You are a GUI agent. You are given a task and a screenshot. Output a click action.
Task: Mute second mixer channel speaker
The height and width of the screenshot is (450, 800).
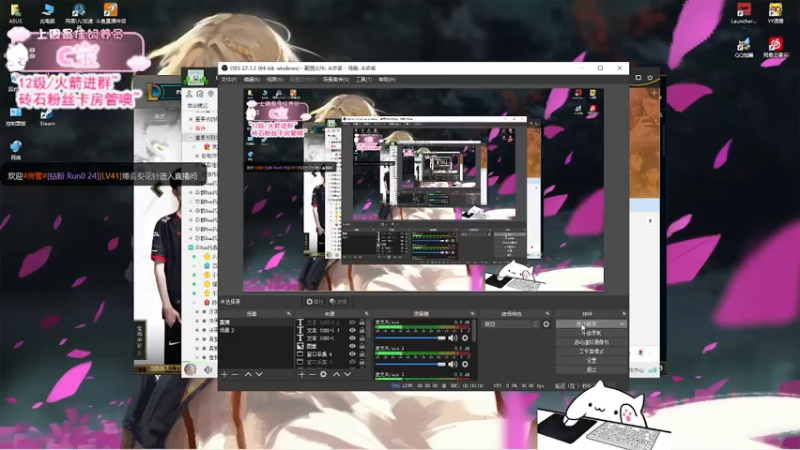(453, 364)
